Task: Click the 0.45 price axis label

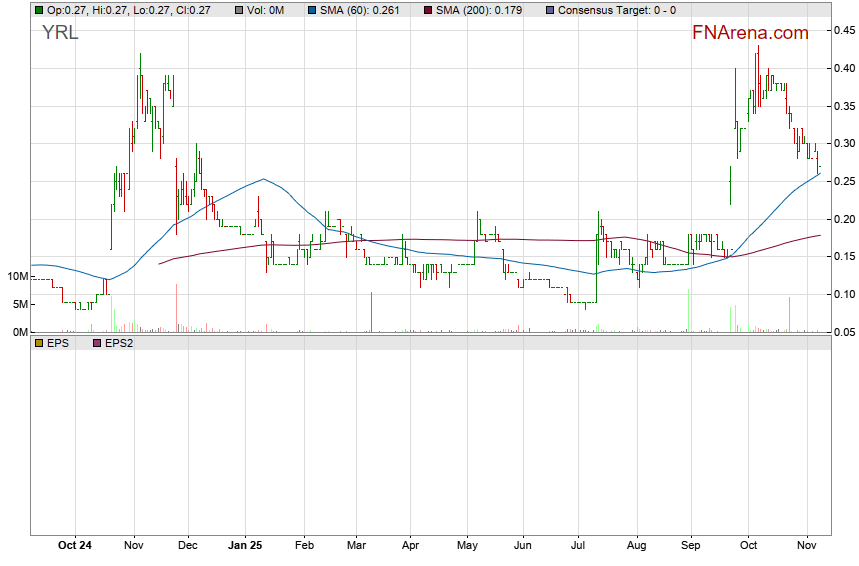Action: tap(843, 31)
